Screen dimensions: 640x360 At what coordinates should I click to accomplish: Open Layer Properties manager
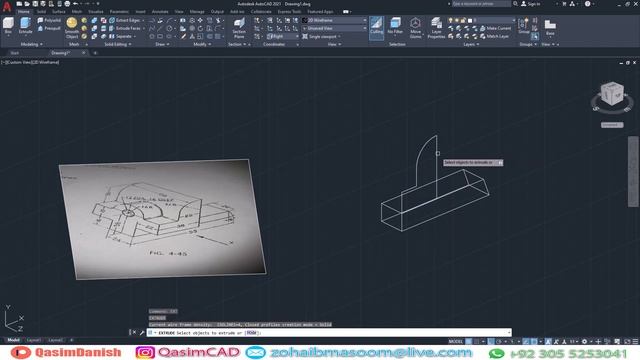click(436, 28)
